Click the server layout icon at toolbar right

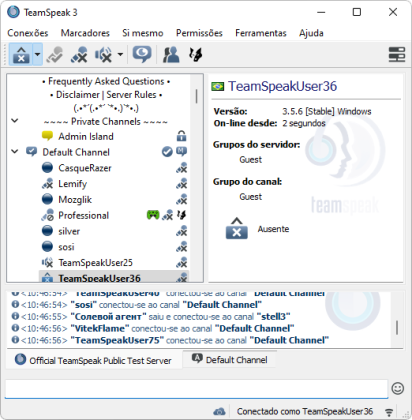(x=397, y=54)
